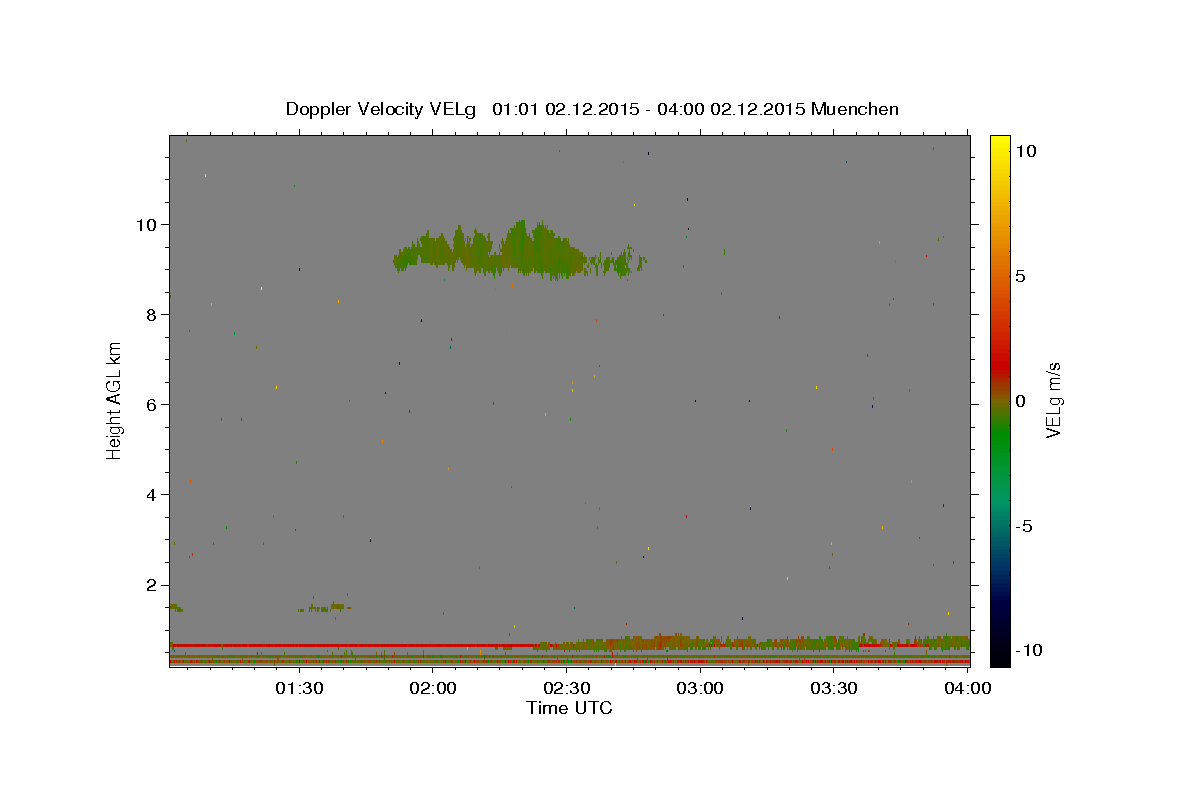The image size is (1200, 800).
Task: Click the top colorbar tick label 10
Action: [x=1025, y=151]
